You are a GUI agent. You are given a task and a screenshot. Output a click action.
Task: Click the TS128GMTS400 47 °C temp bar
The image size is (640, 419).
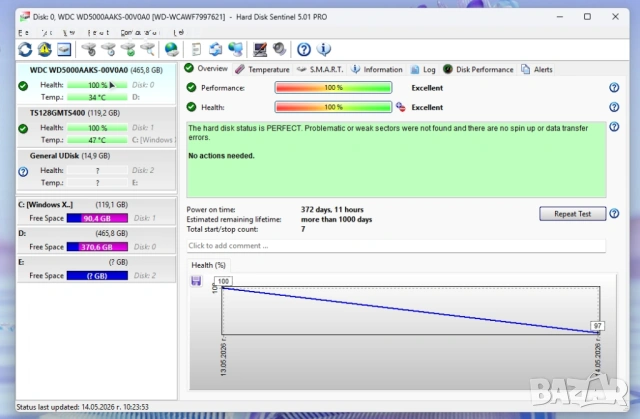coord(97,140)
